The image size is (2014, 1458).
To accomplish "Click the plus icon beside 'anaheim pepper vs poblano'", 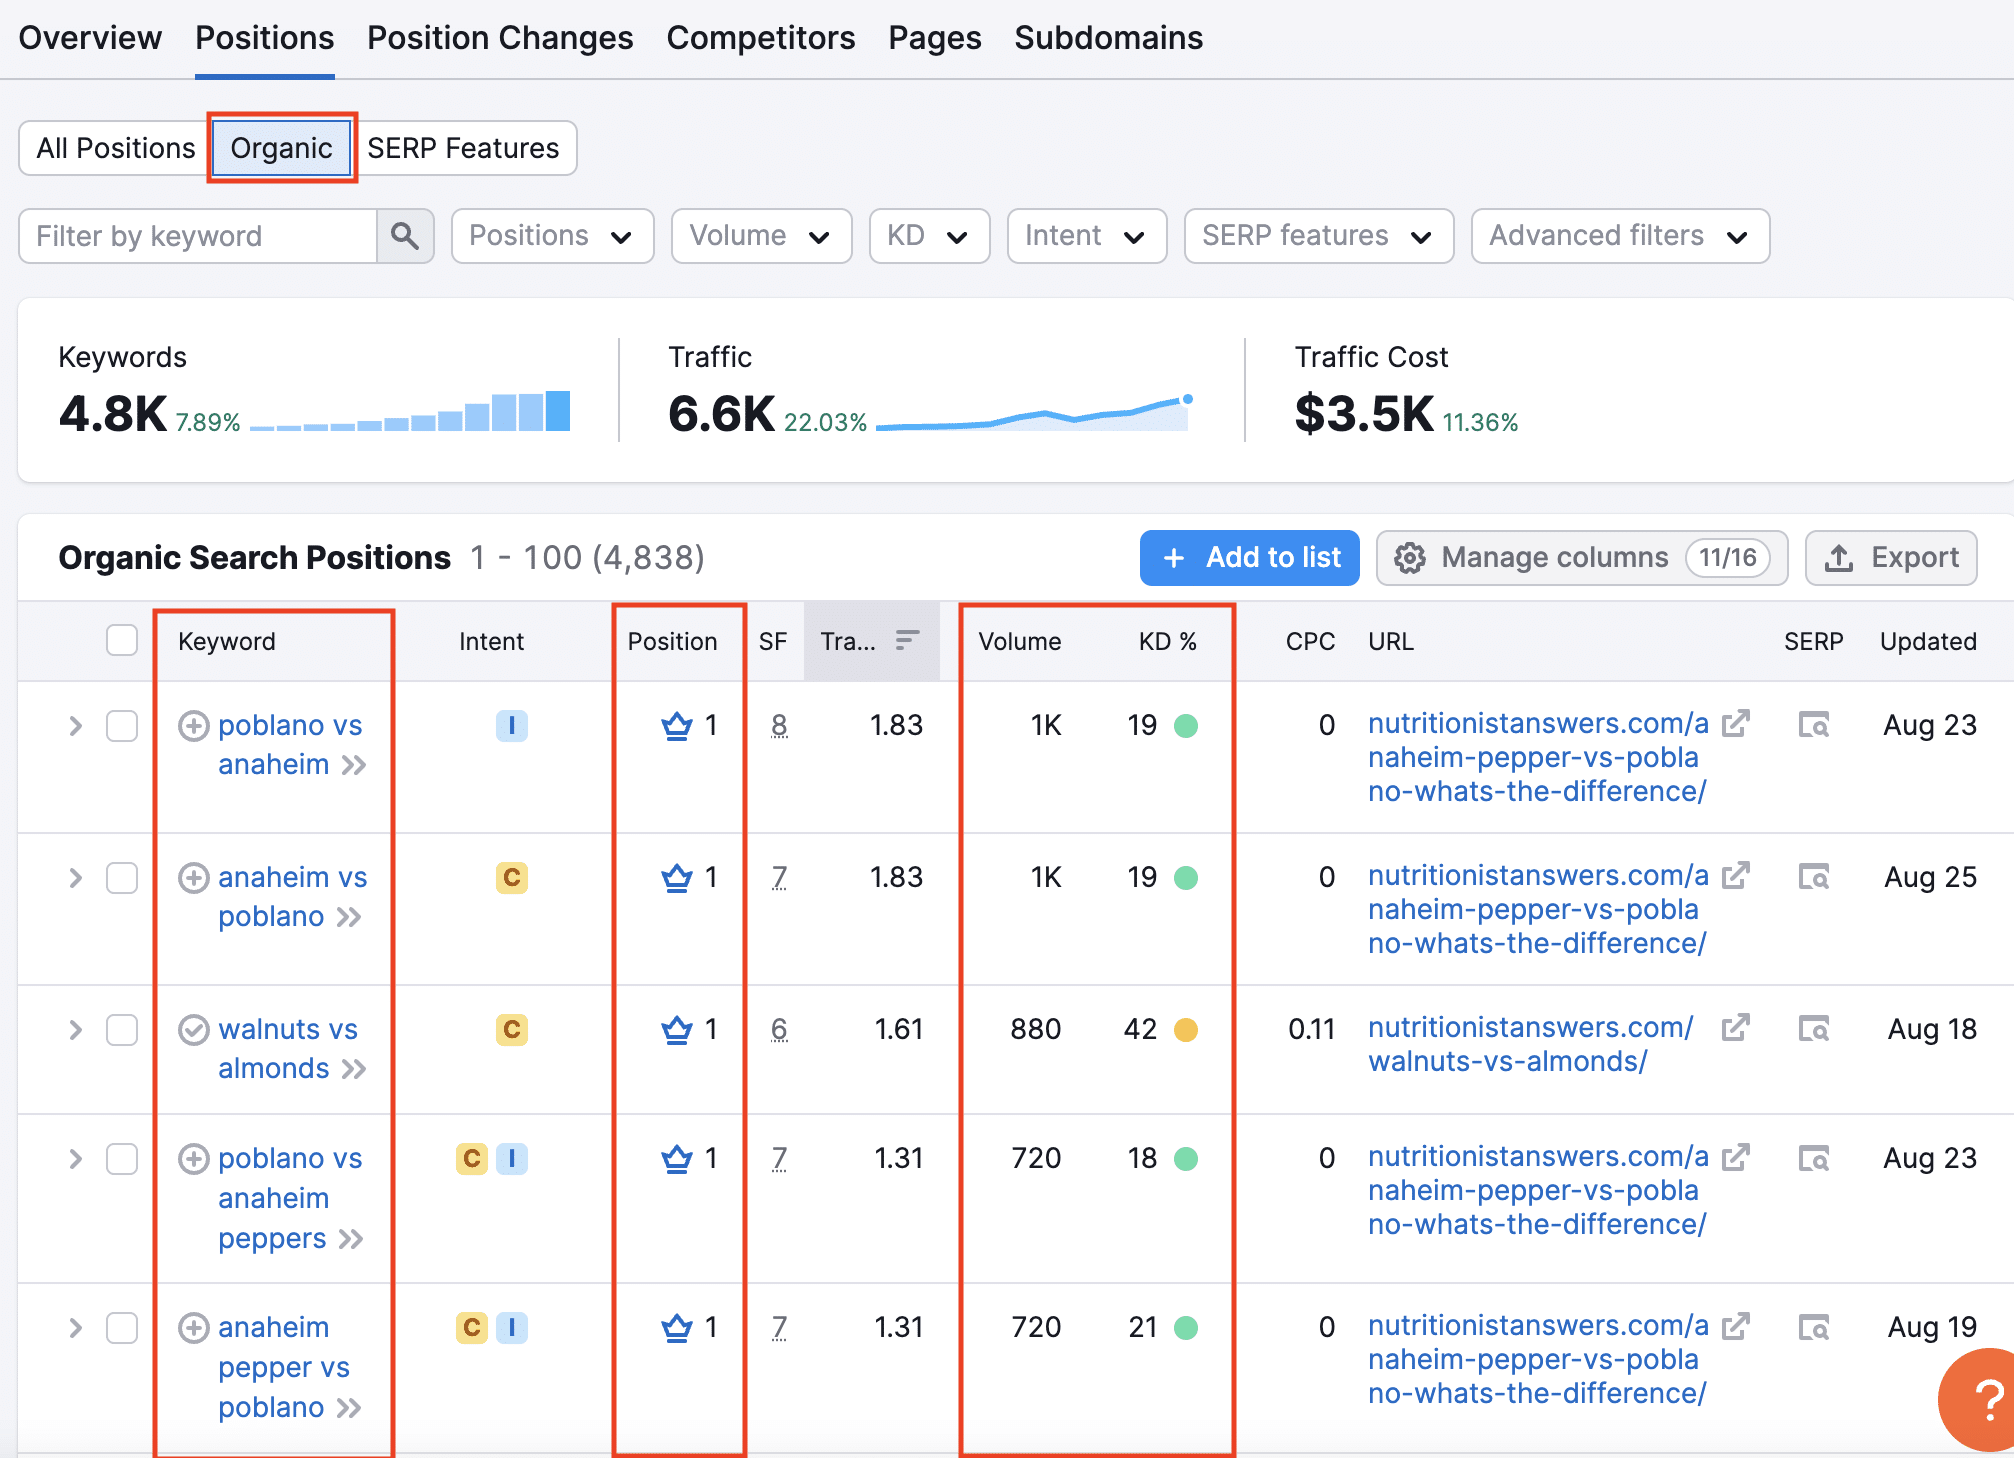I will pos(194,1328).
